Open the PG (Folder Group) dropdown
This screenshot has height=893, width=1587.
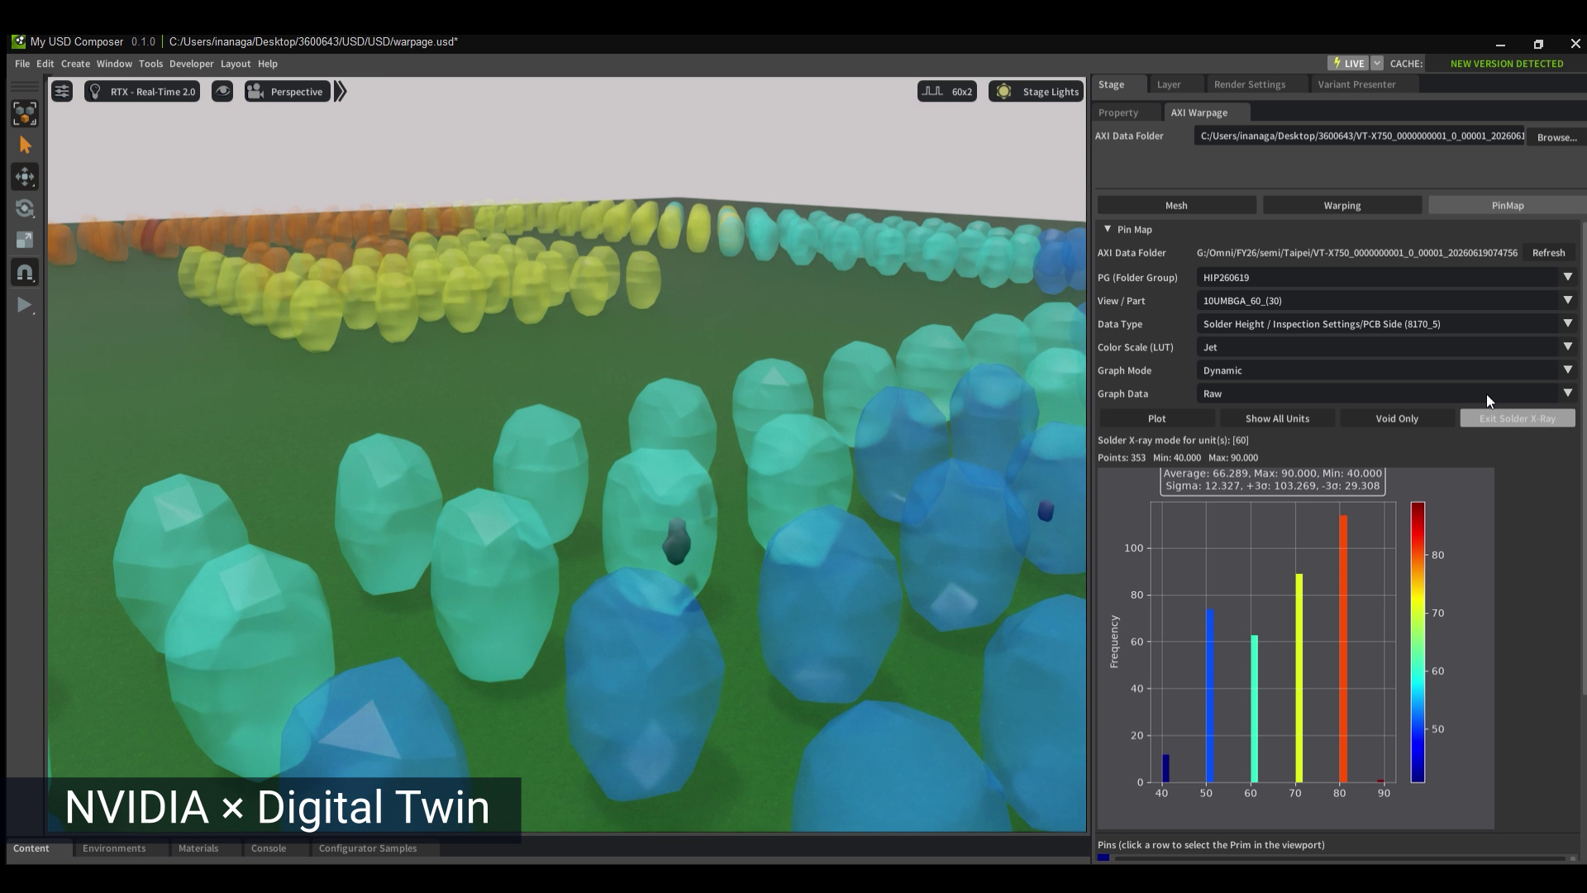(x=1386, y=278)
